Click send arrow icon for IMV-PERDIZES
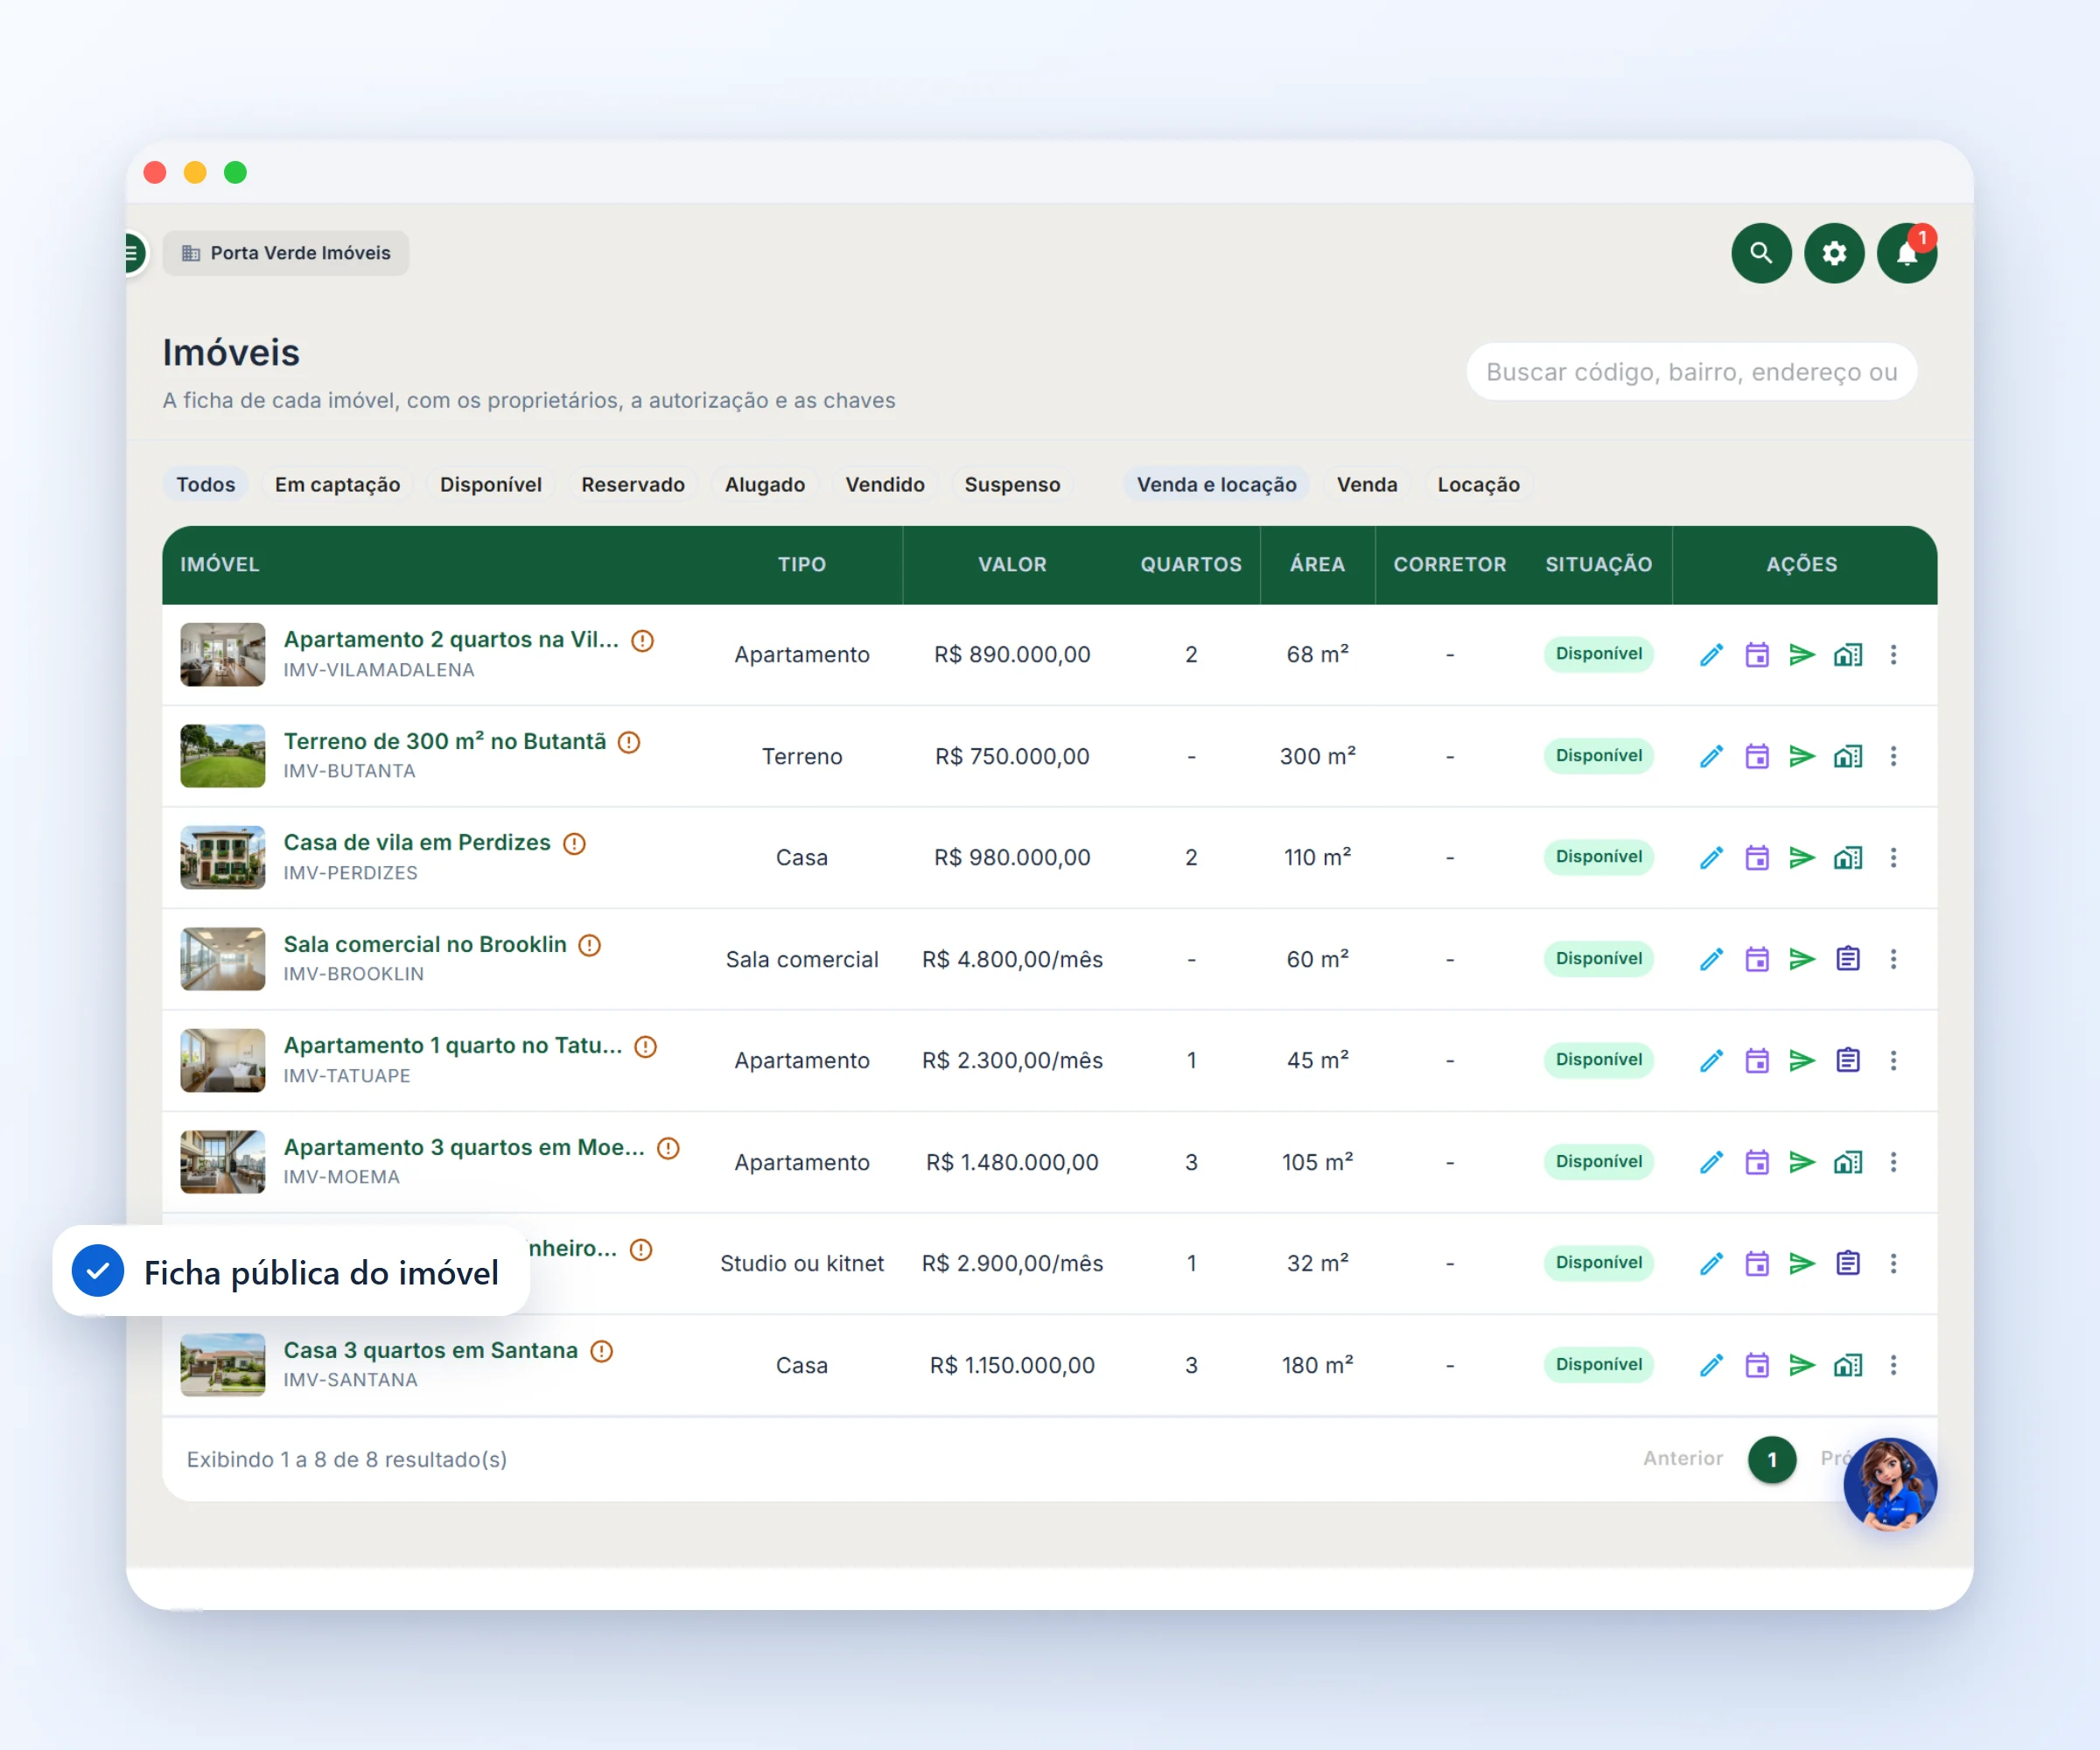2100x1750 pixels. [x=1801, y=858]
